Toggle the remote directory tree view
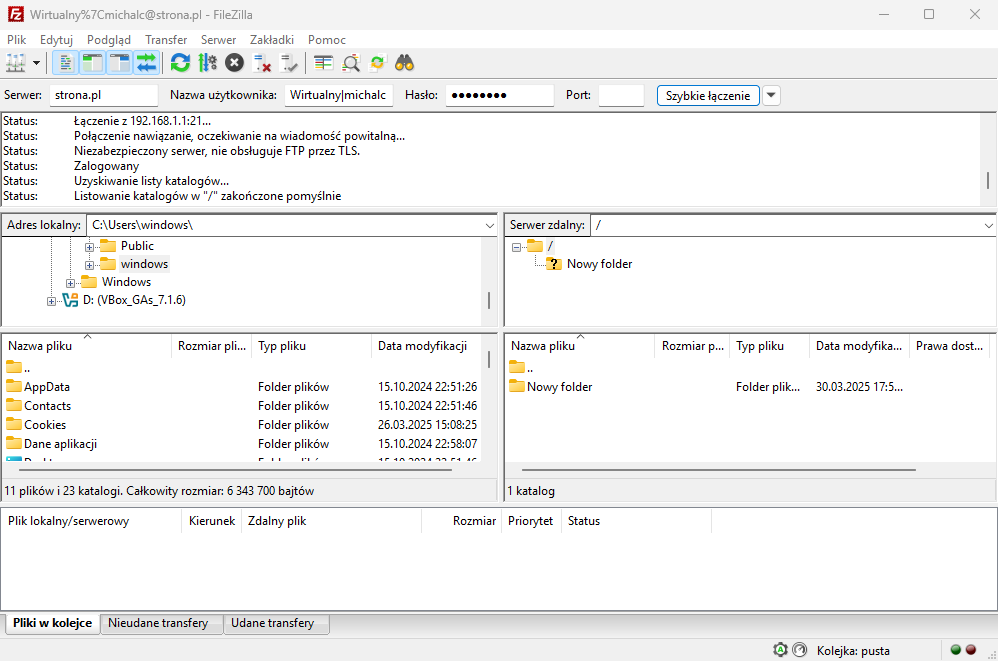Screen dimensions: 998x661 (x=120, y=63)
